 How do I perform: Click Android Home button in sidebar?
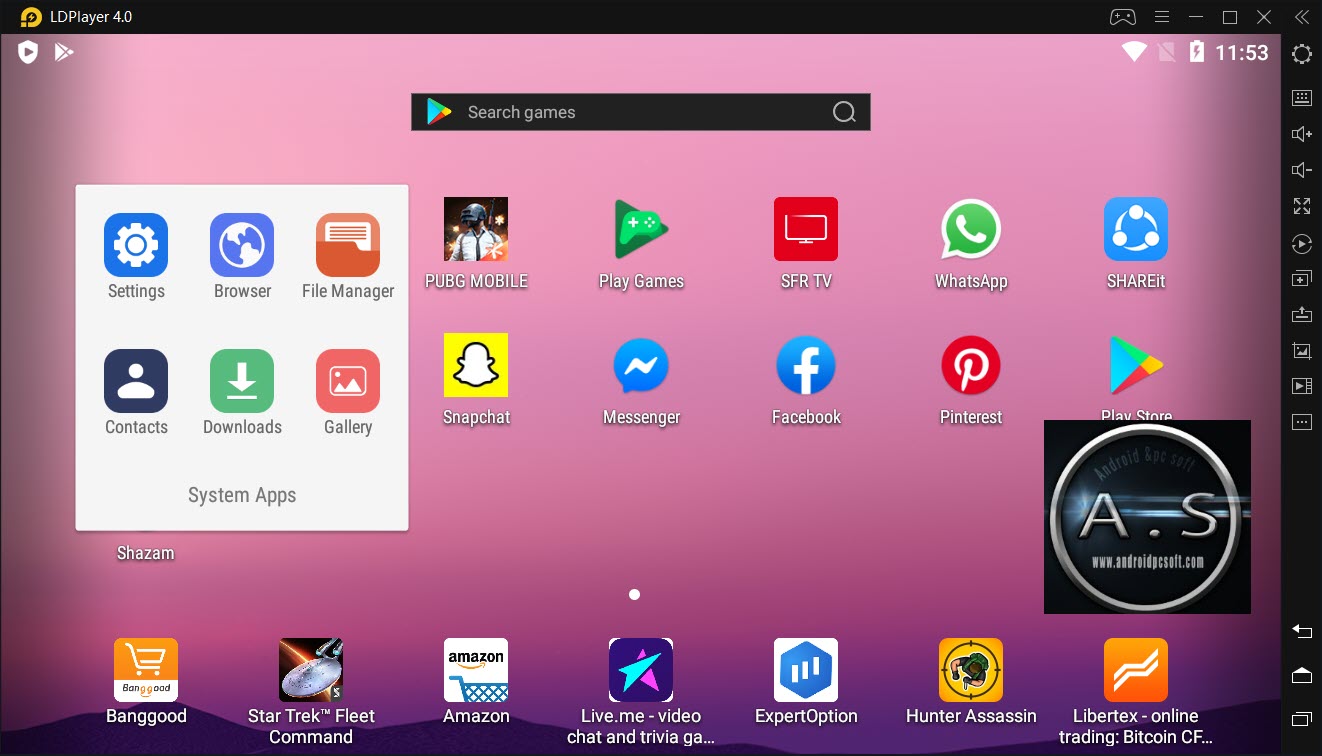(x=1302, y=675)
